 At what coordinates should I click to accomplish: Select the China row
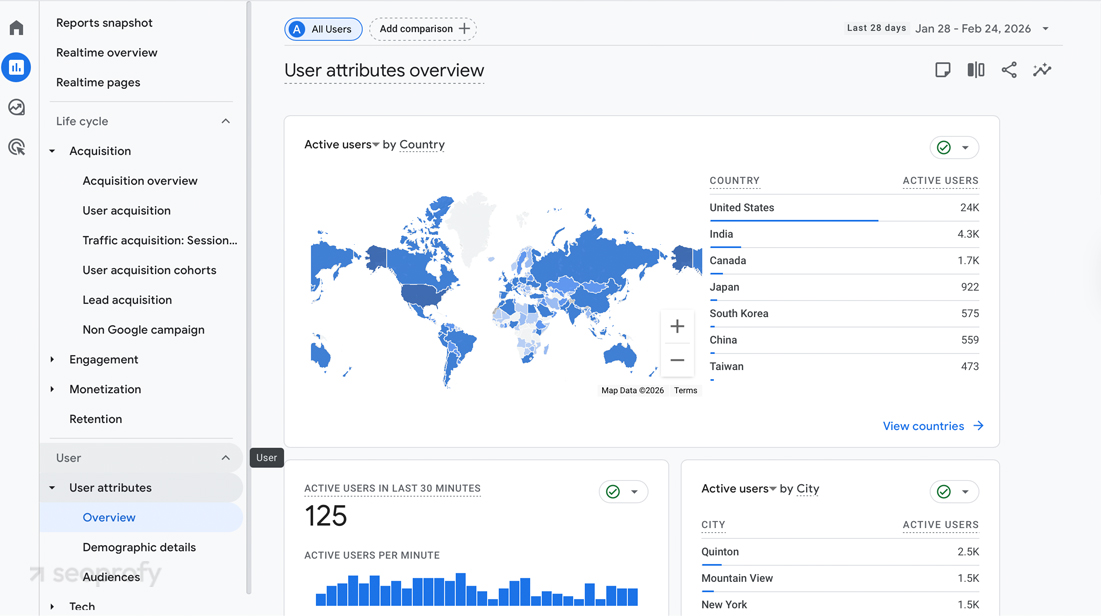point(844,340)
